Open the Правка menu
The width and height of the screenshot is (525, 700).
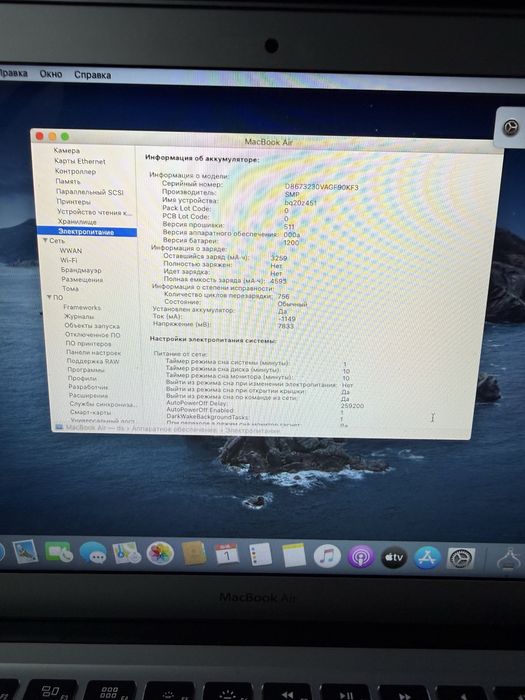click(13, 73)
